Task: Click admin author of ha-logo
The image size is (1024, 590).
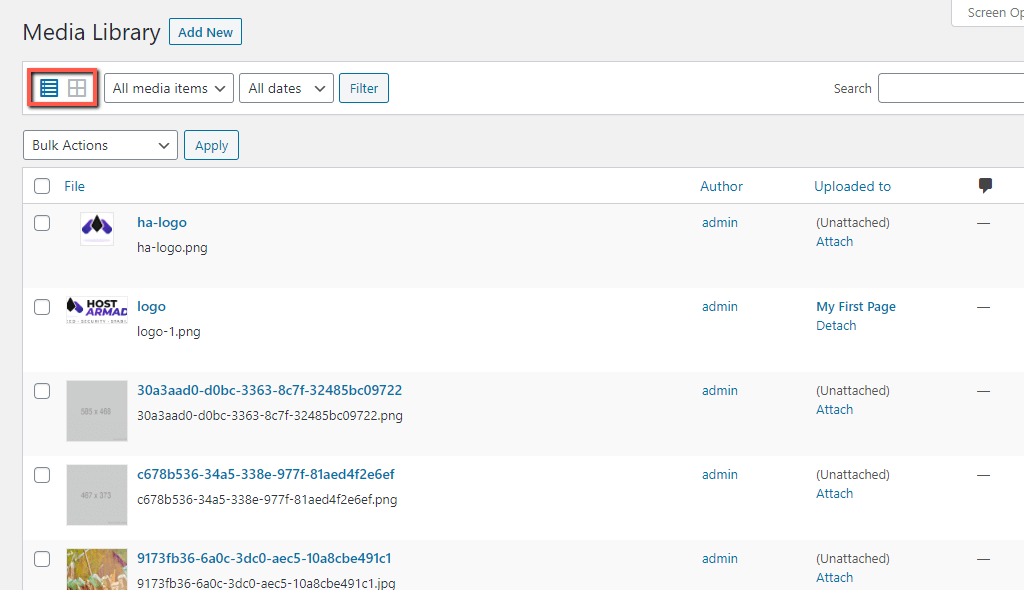Action: [x=720, y=222]
